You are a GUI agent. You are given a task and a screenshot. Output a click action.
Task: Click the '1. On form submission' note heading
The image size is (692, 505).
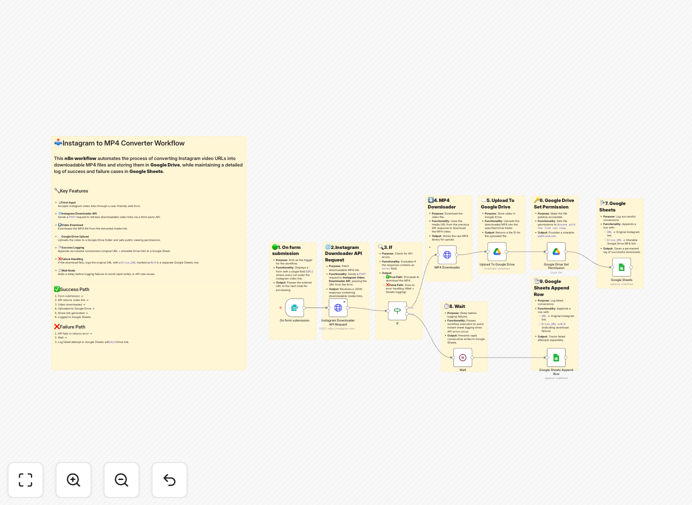pyautogui.click(x=288, y=250)
